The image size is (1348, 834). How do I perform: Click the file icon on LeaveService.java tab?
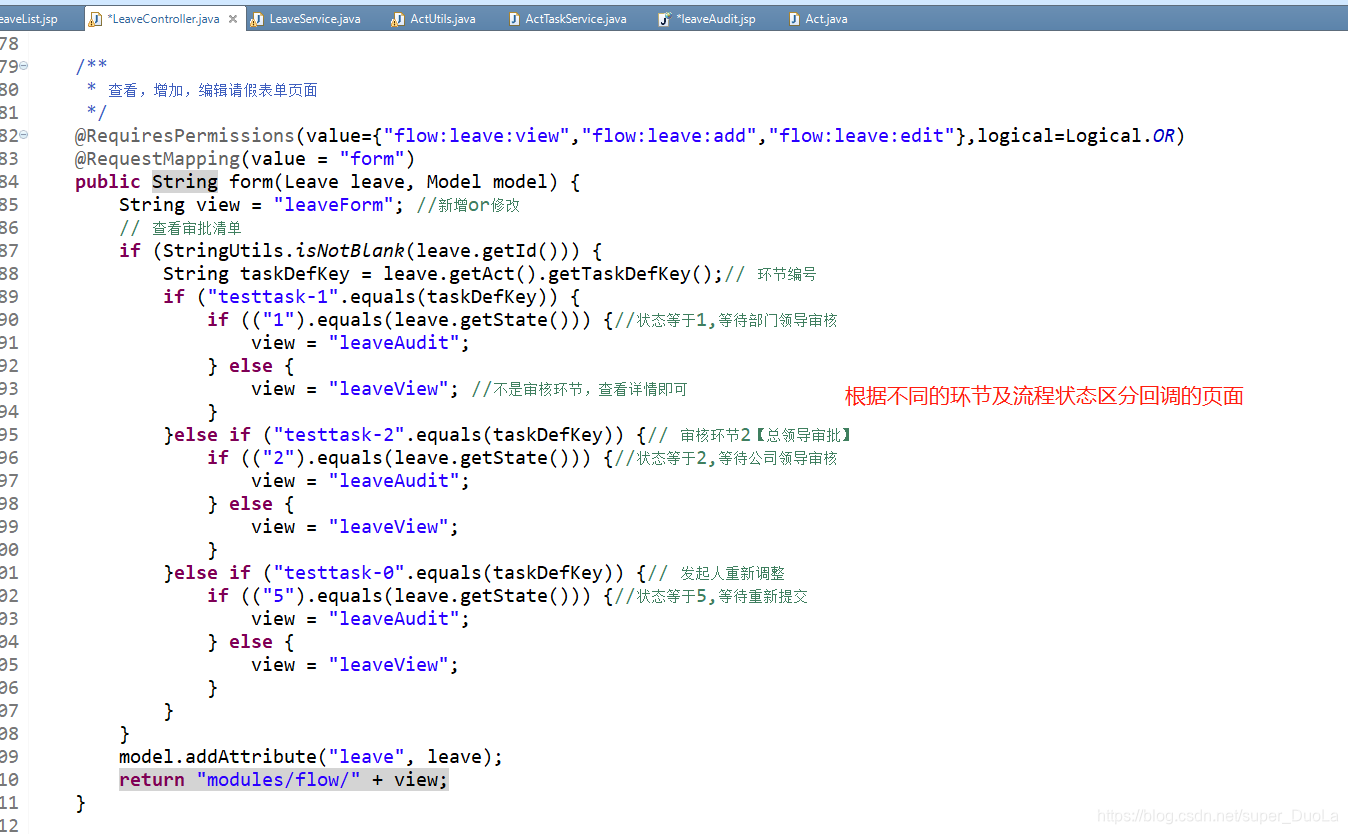pos(257,19)
